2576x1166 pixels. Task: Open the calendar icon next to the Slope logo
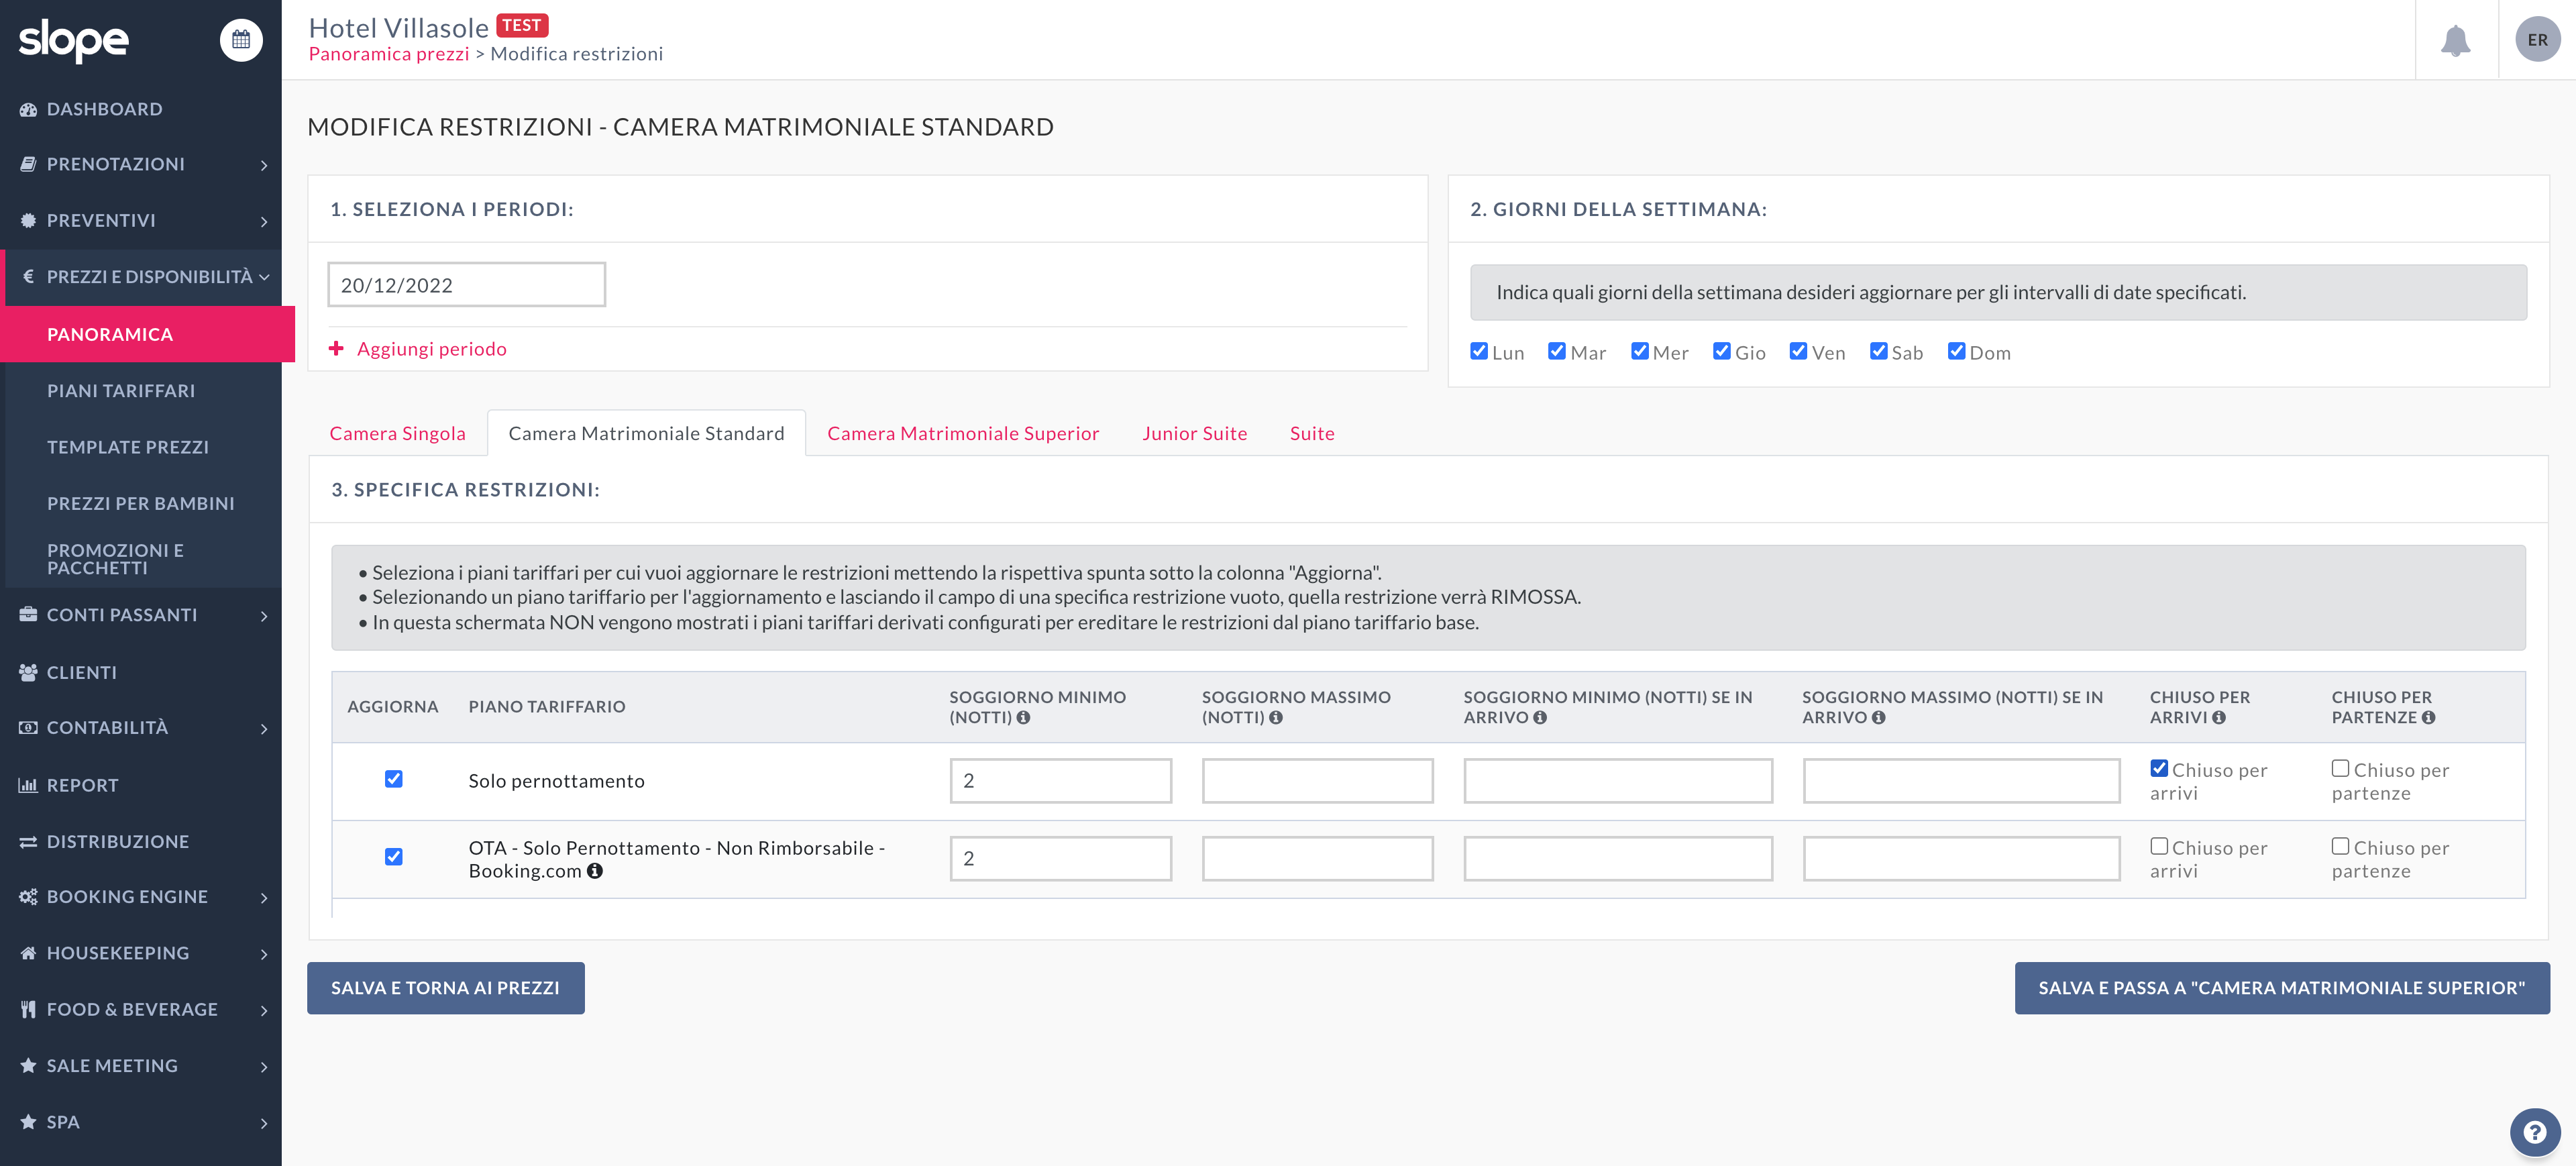coord(241,40)
